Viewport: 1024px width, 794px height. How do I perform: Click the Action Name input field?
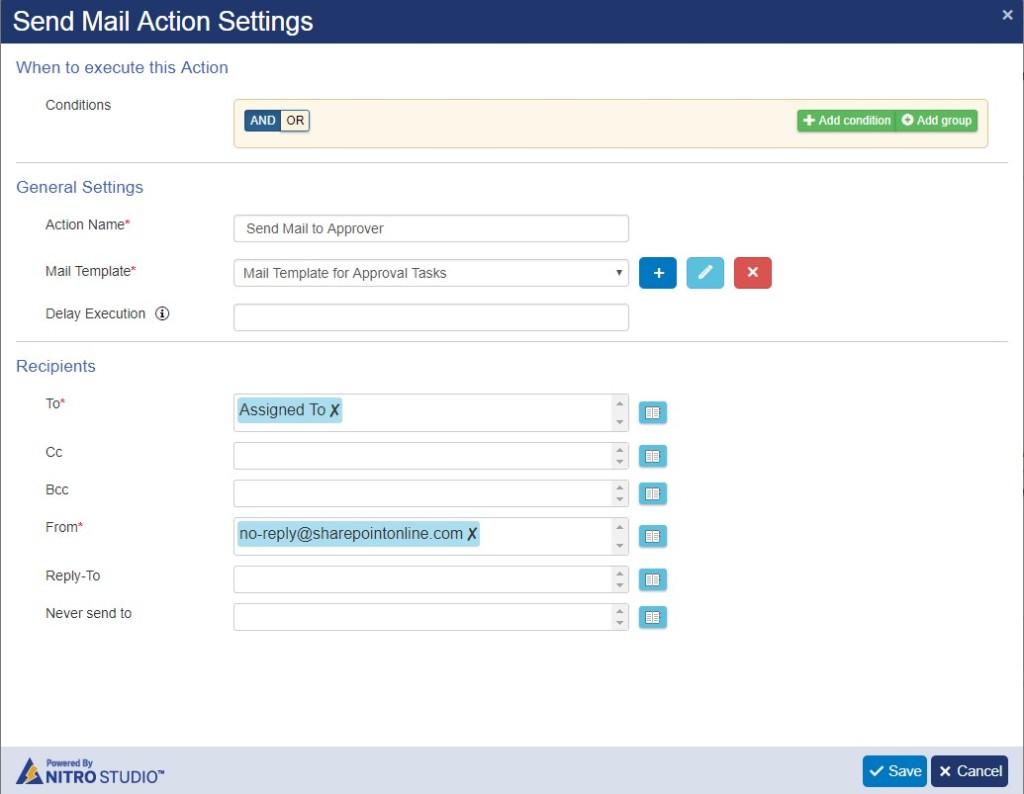tap(430, 228)
